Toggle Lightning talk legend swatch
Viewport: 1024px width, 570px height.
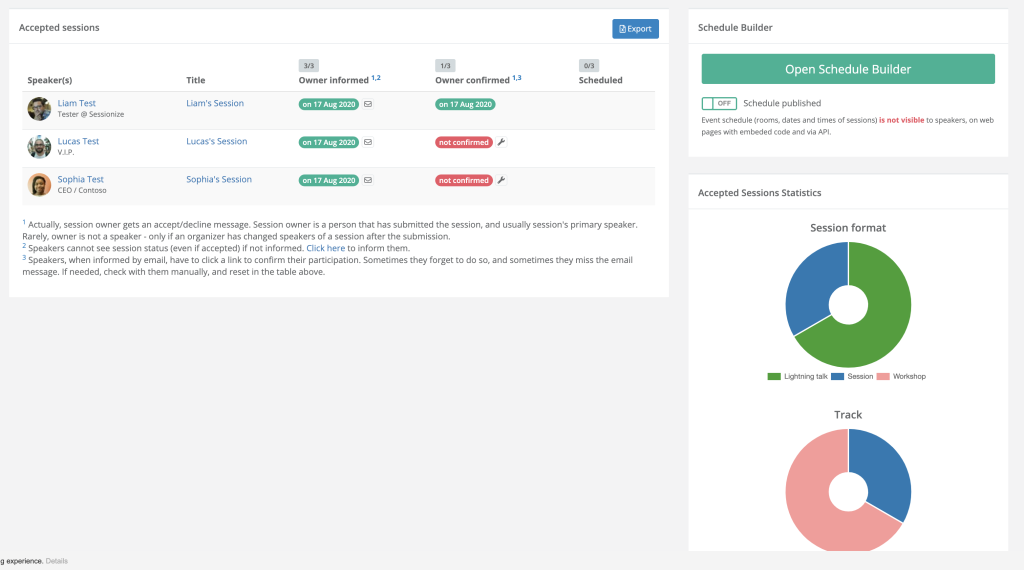click(774, 376)
